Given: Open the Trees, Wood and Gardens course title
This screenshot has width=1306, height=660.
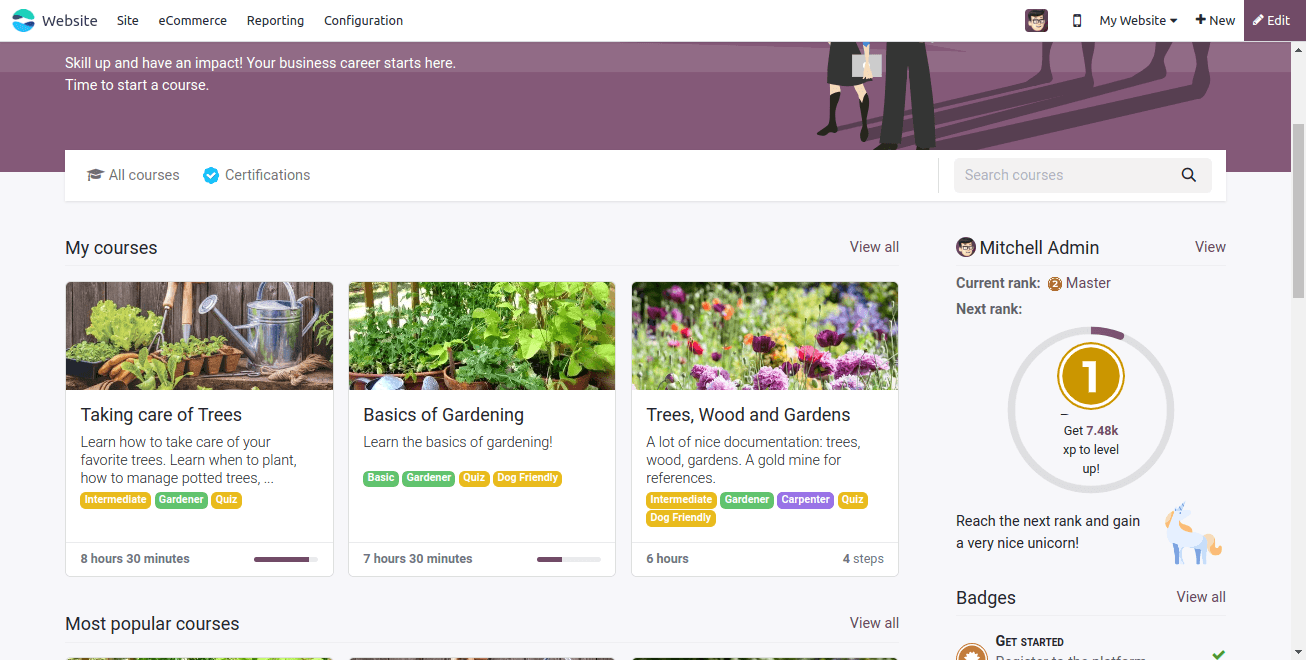Looking at the screenshot, I should coord(748,415).
